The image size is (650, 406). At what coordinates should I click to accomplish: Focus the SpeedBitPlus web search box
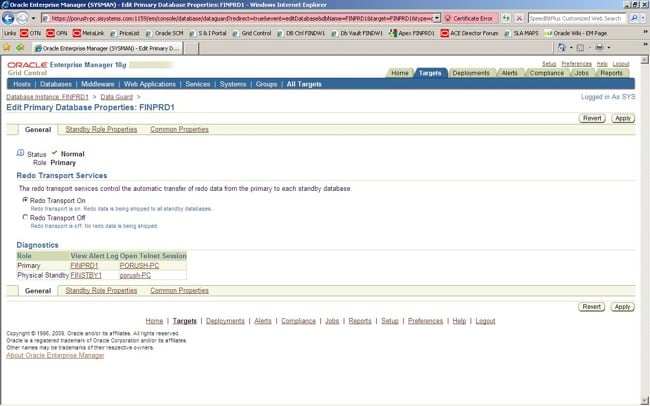point(576,18)
